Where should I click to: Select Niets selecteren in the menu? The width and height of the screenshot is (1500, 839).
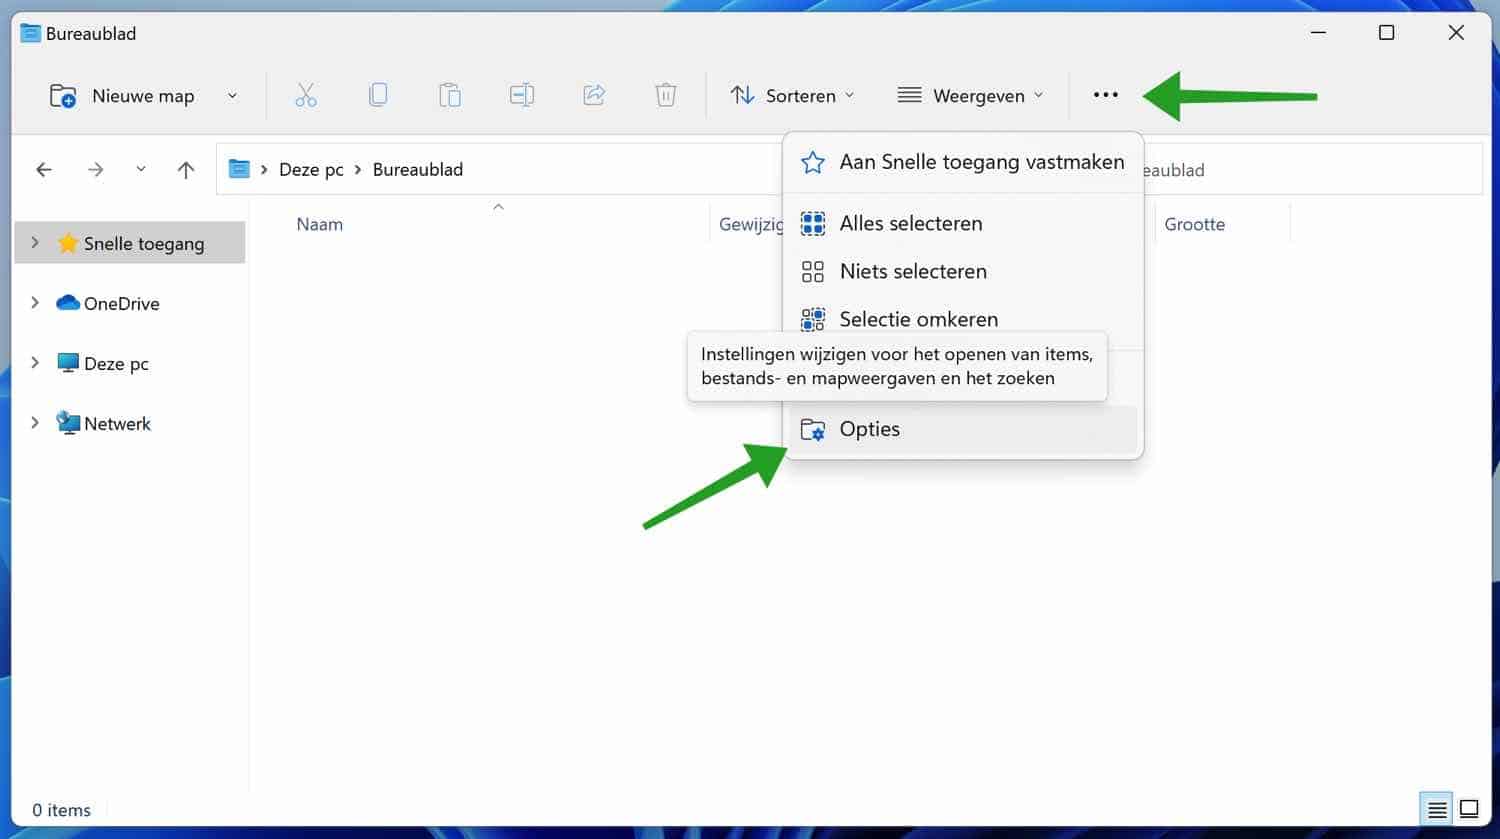912,271
